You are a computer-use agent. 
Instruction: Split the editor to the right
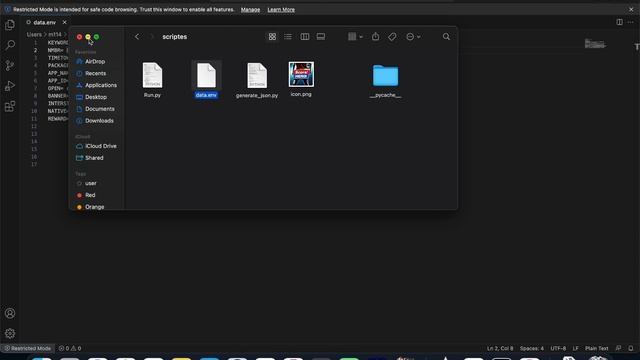620,22
